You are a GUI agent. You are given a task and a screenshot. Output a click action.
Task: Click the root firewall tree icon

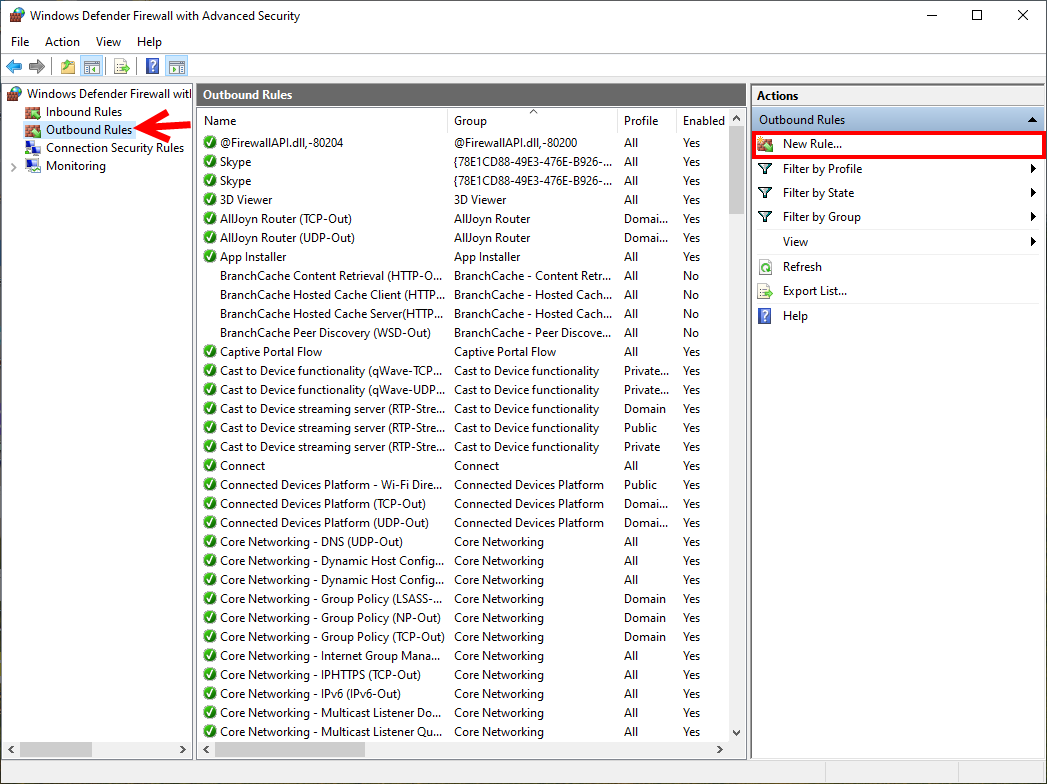click(x=15, y=93)
